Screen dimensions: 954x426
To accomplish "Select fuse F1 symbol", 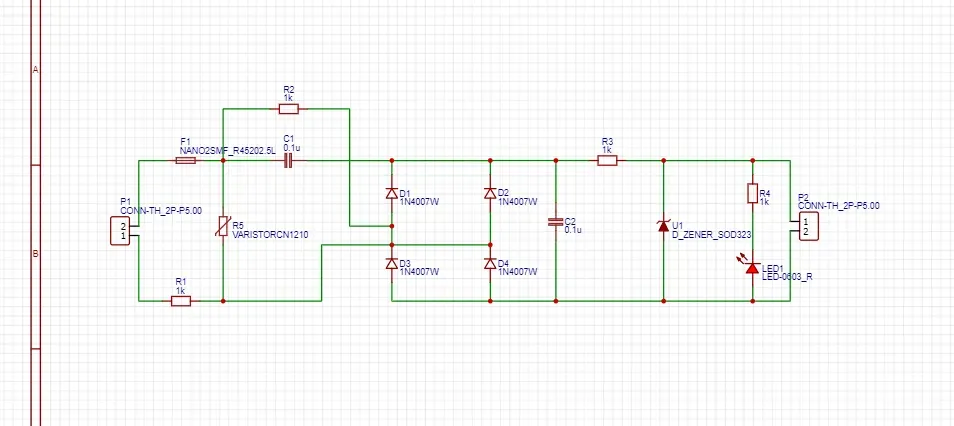I will point(186,161).
